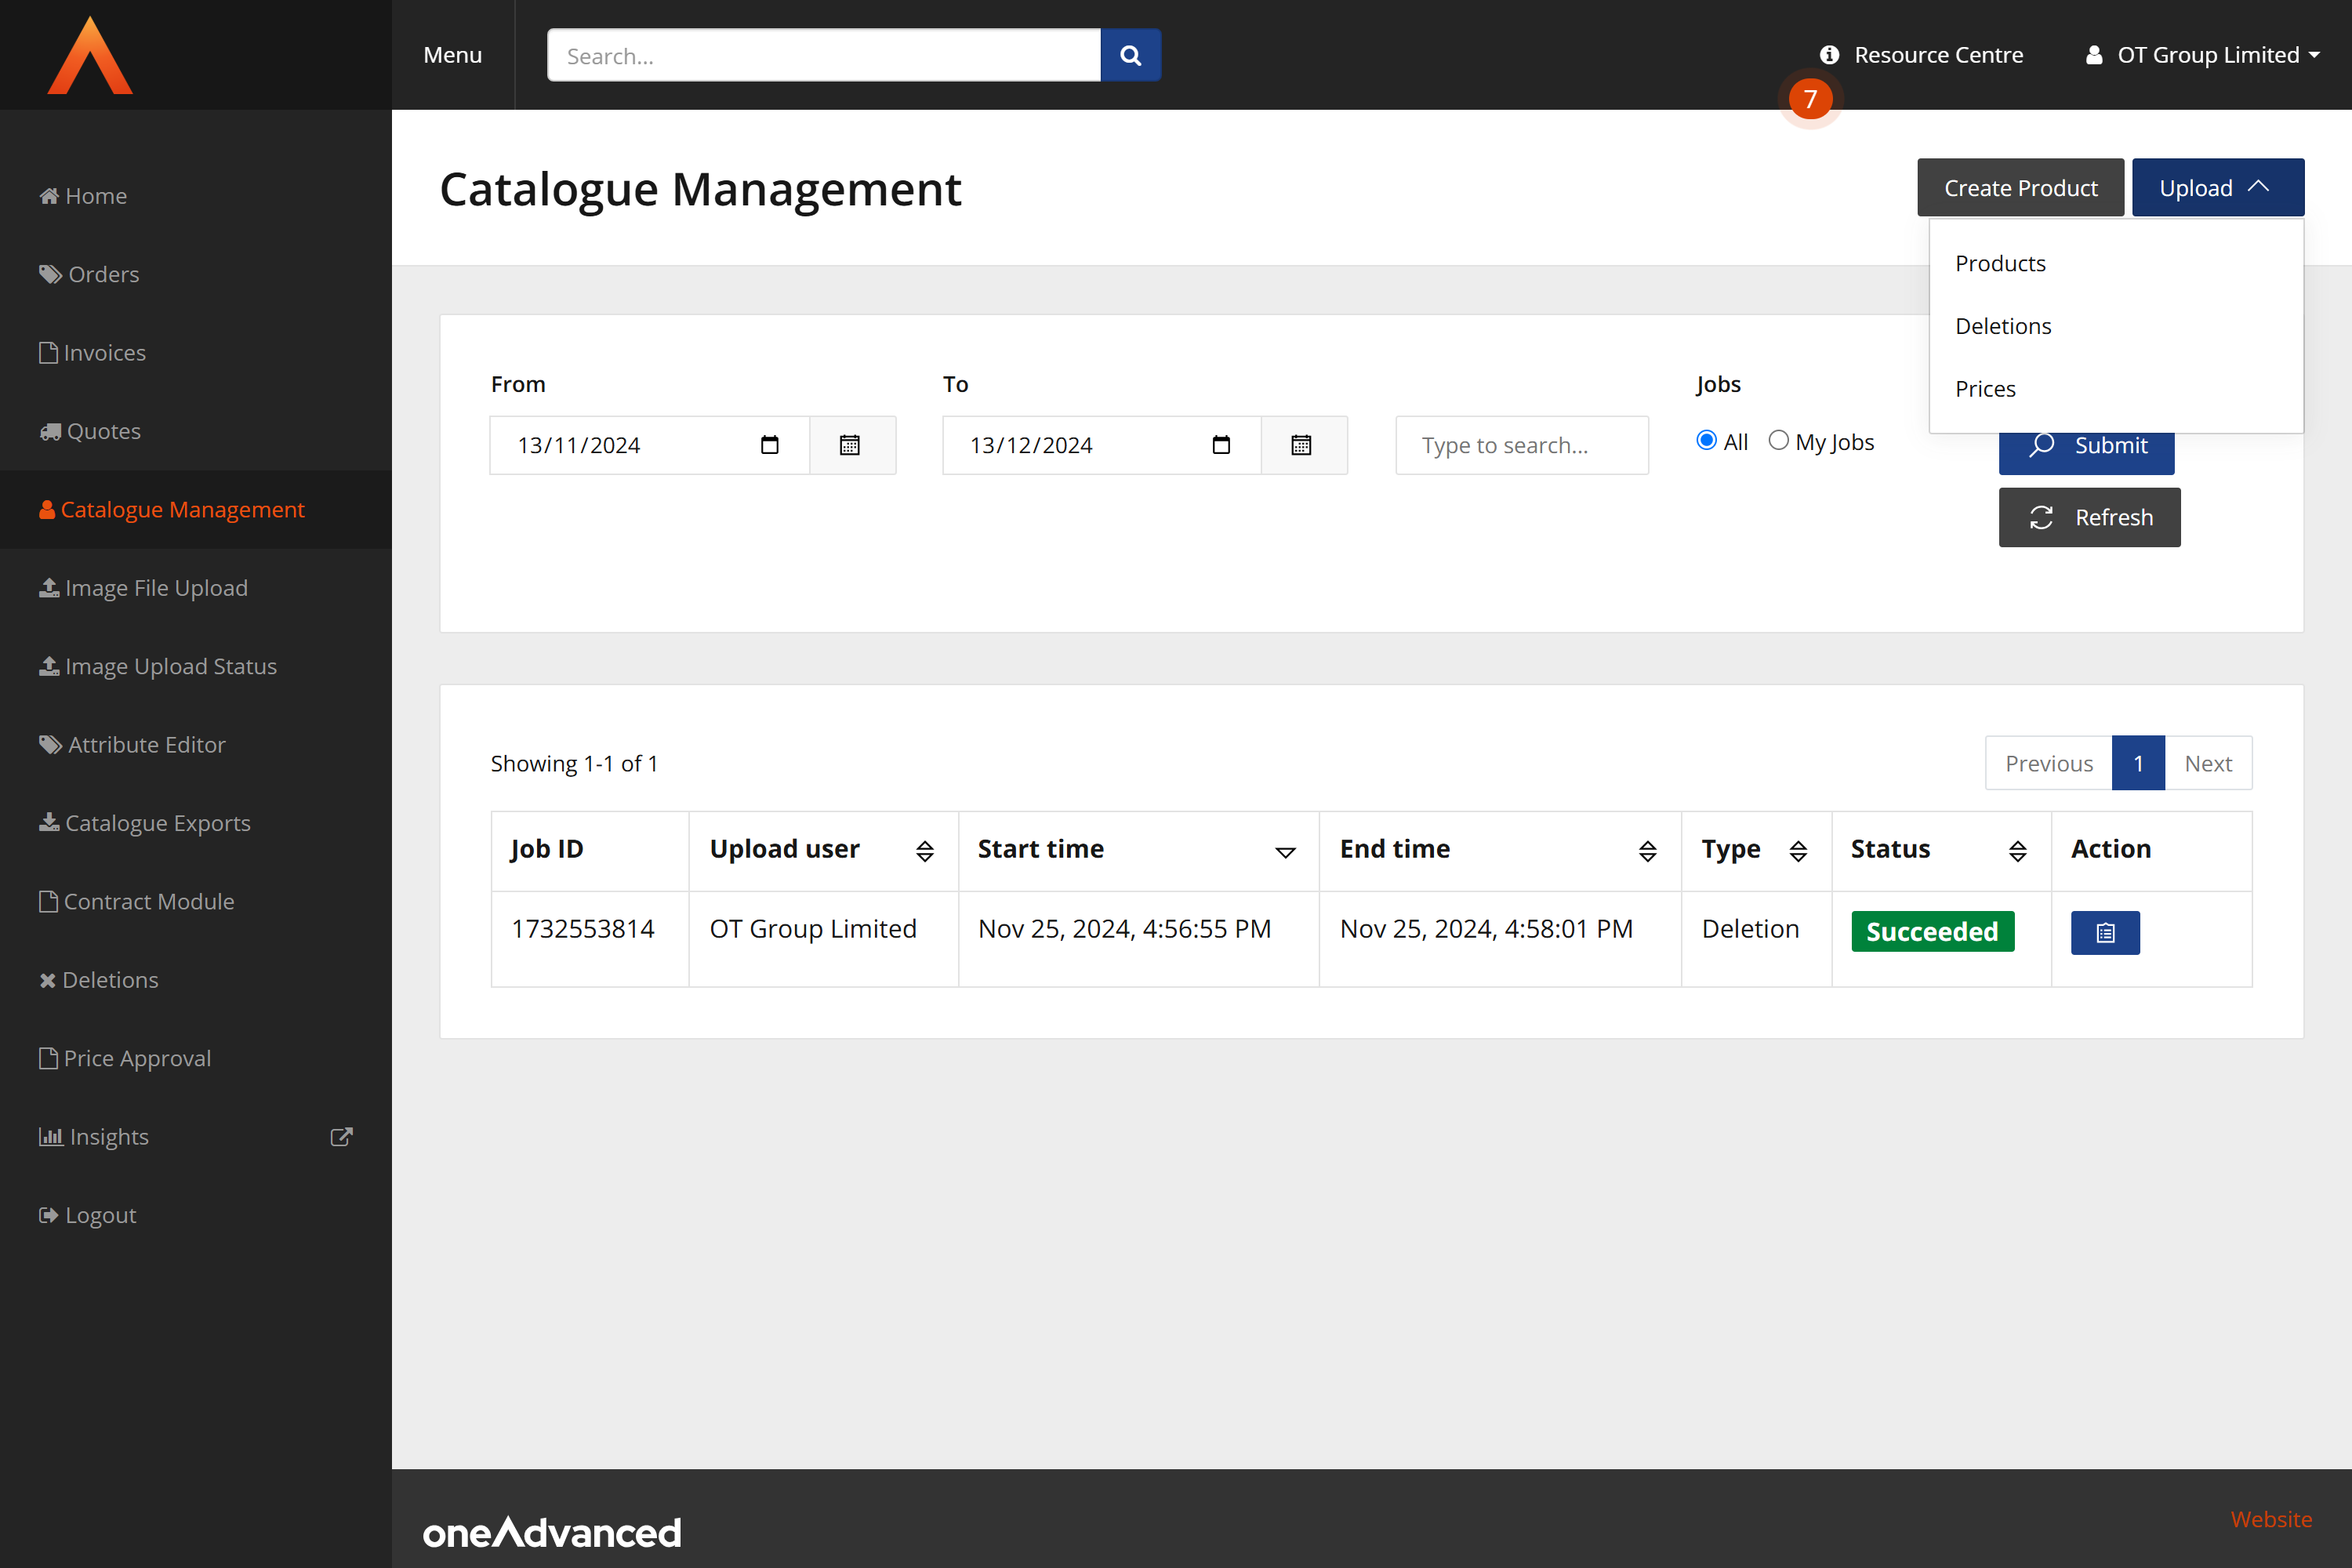View the job details clipboard icon
Image resolution: width=2352 pixels, height=1568 pixels.
(x=2105, y=932)
